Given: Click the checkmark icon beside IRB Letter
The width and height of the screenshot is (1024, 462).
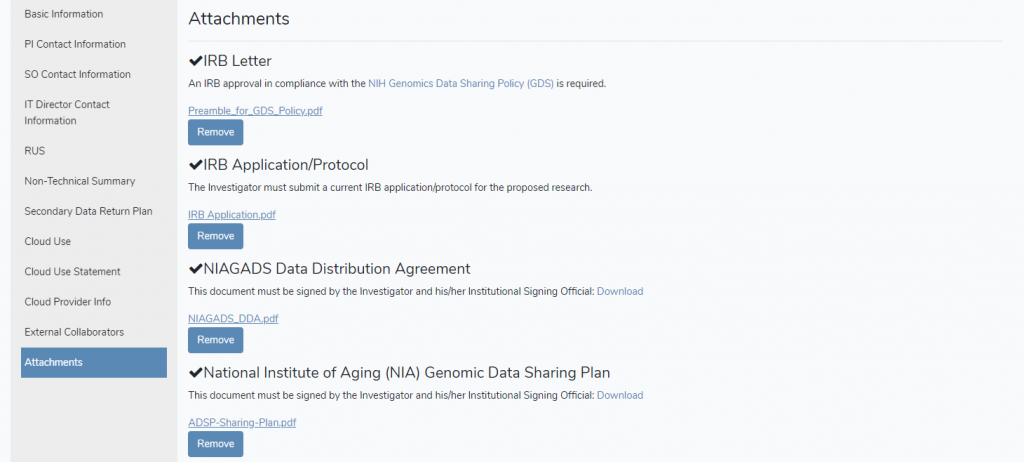Looking at the screenshot, I should (195, 61).
